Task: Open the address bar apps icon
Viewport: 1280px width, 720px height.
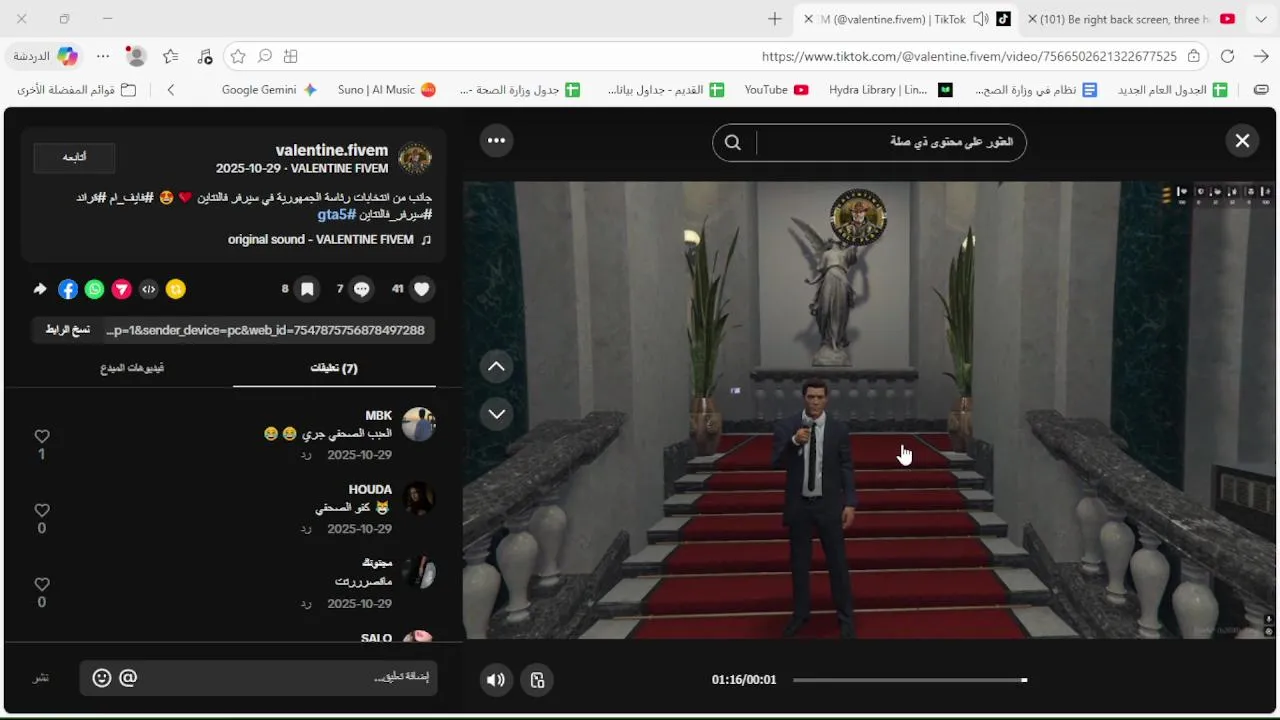Action: (291, 56)
